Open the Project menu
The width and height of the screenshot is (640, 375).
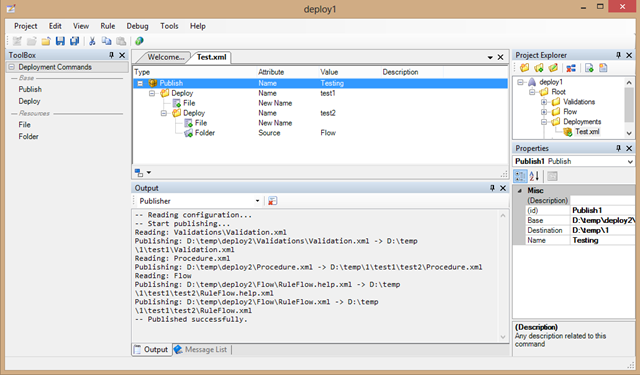click(25, 26)
